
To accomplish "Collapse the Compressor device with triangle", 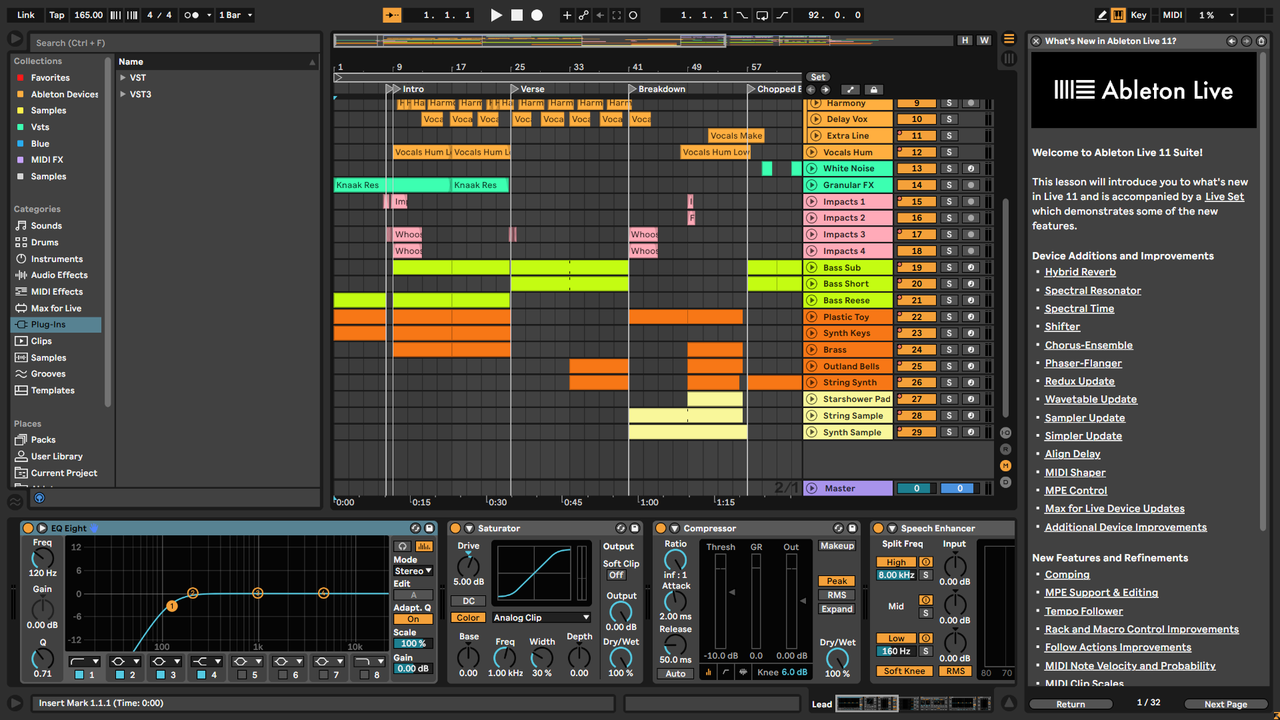I will click(x=674, y=528).
